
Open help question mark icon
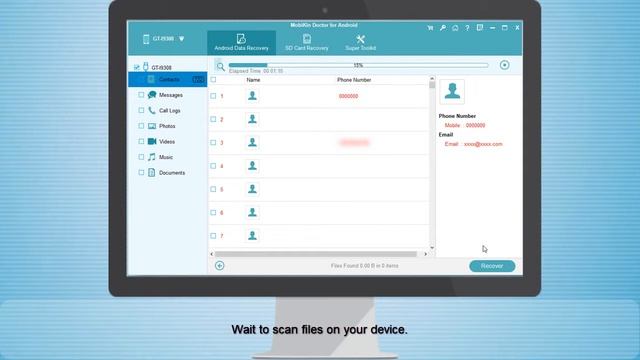pyautogui.click(x=467, y=28)
